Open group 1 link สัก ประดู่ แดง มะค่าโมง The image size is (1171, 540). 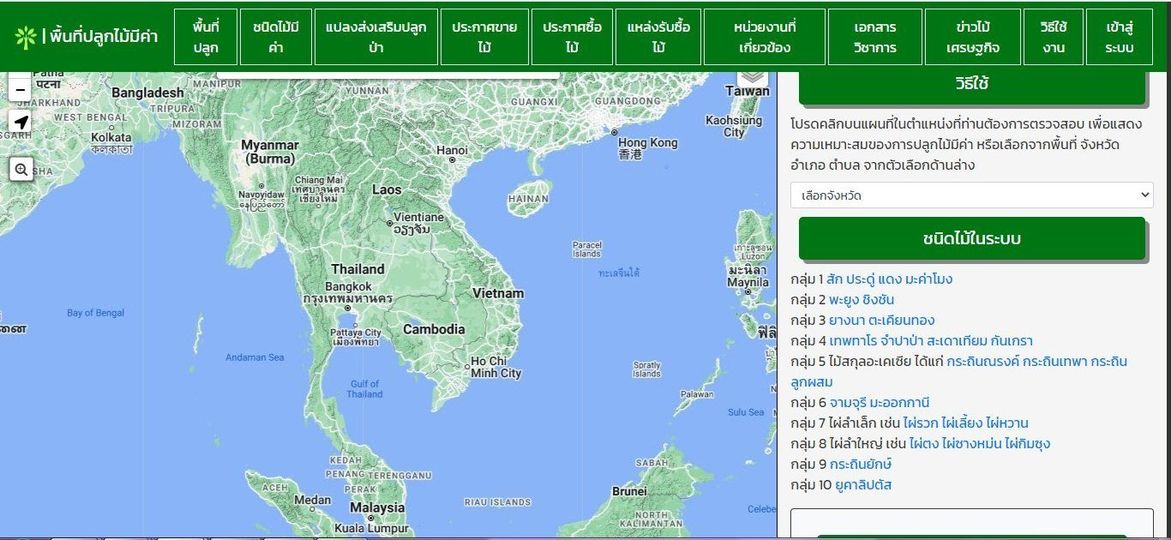pos(889,279)
